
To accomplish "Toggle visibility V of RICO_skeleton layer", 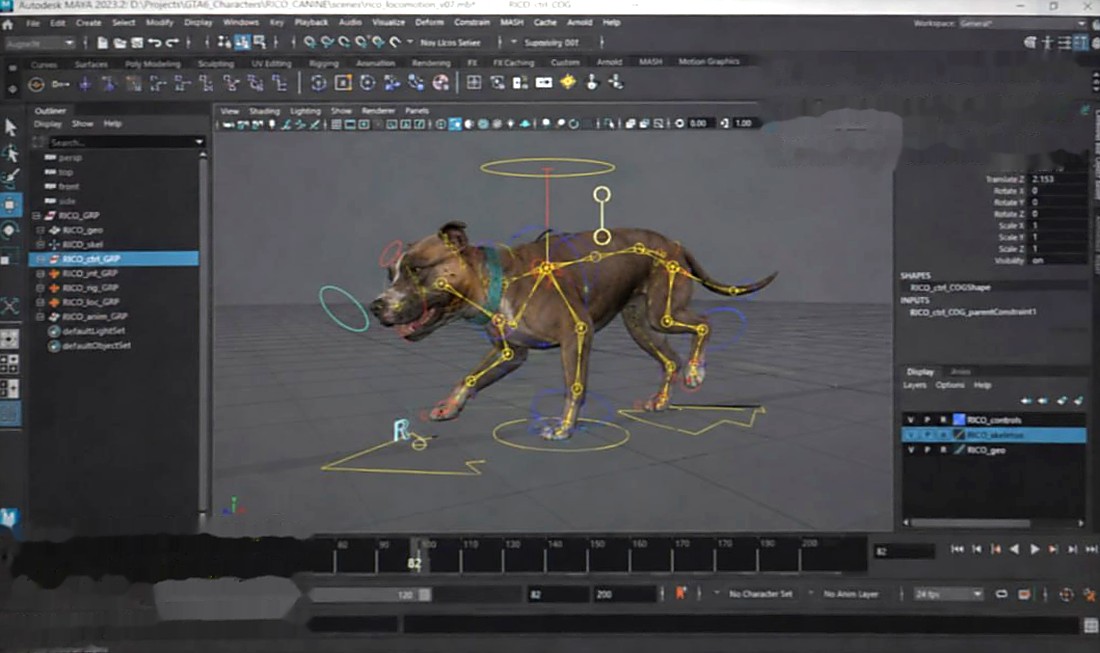I will (911, 435).
